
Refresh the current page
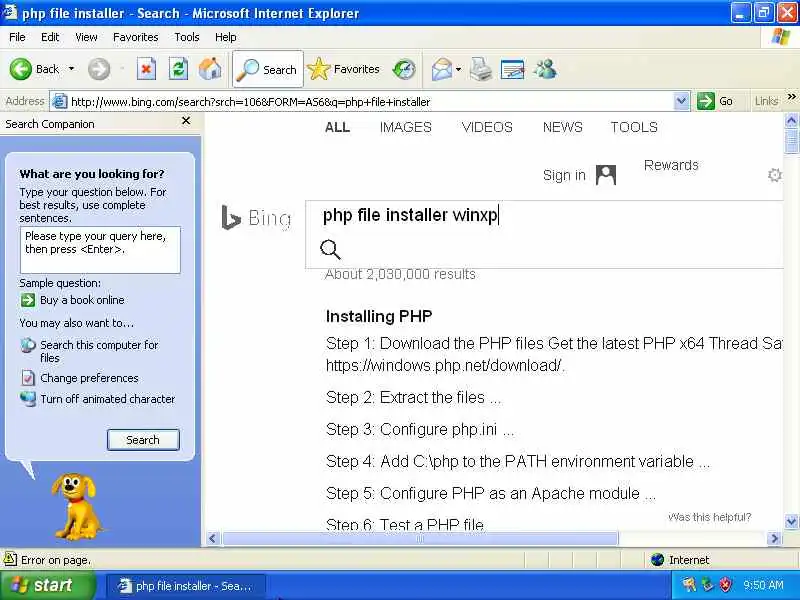178,69
